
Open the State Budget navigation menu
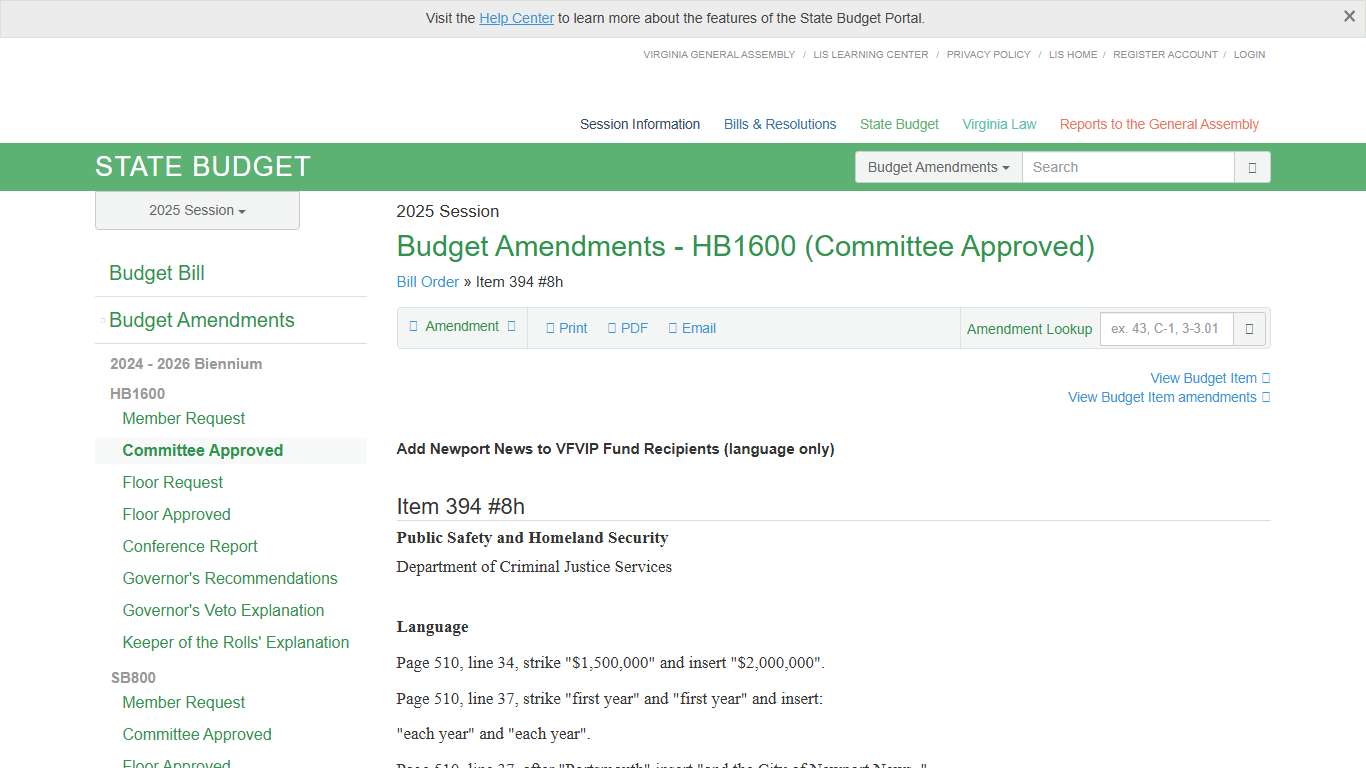[898, 124]
